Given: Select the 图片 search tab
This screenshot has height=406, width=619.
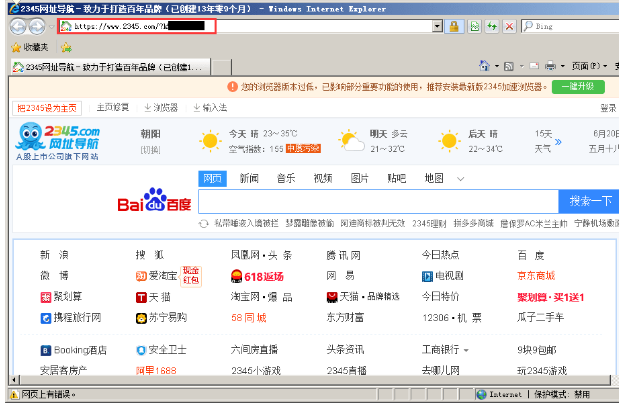Looking at the screenshot, I should pyautogui.click(x=360, y=179).
